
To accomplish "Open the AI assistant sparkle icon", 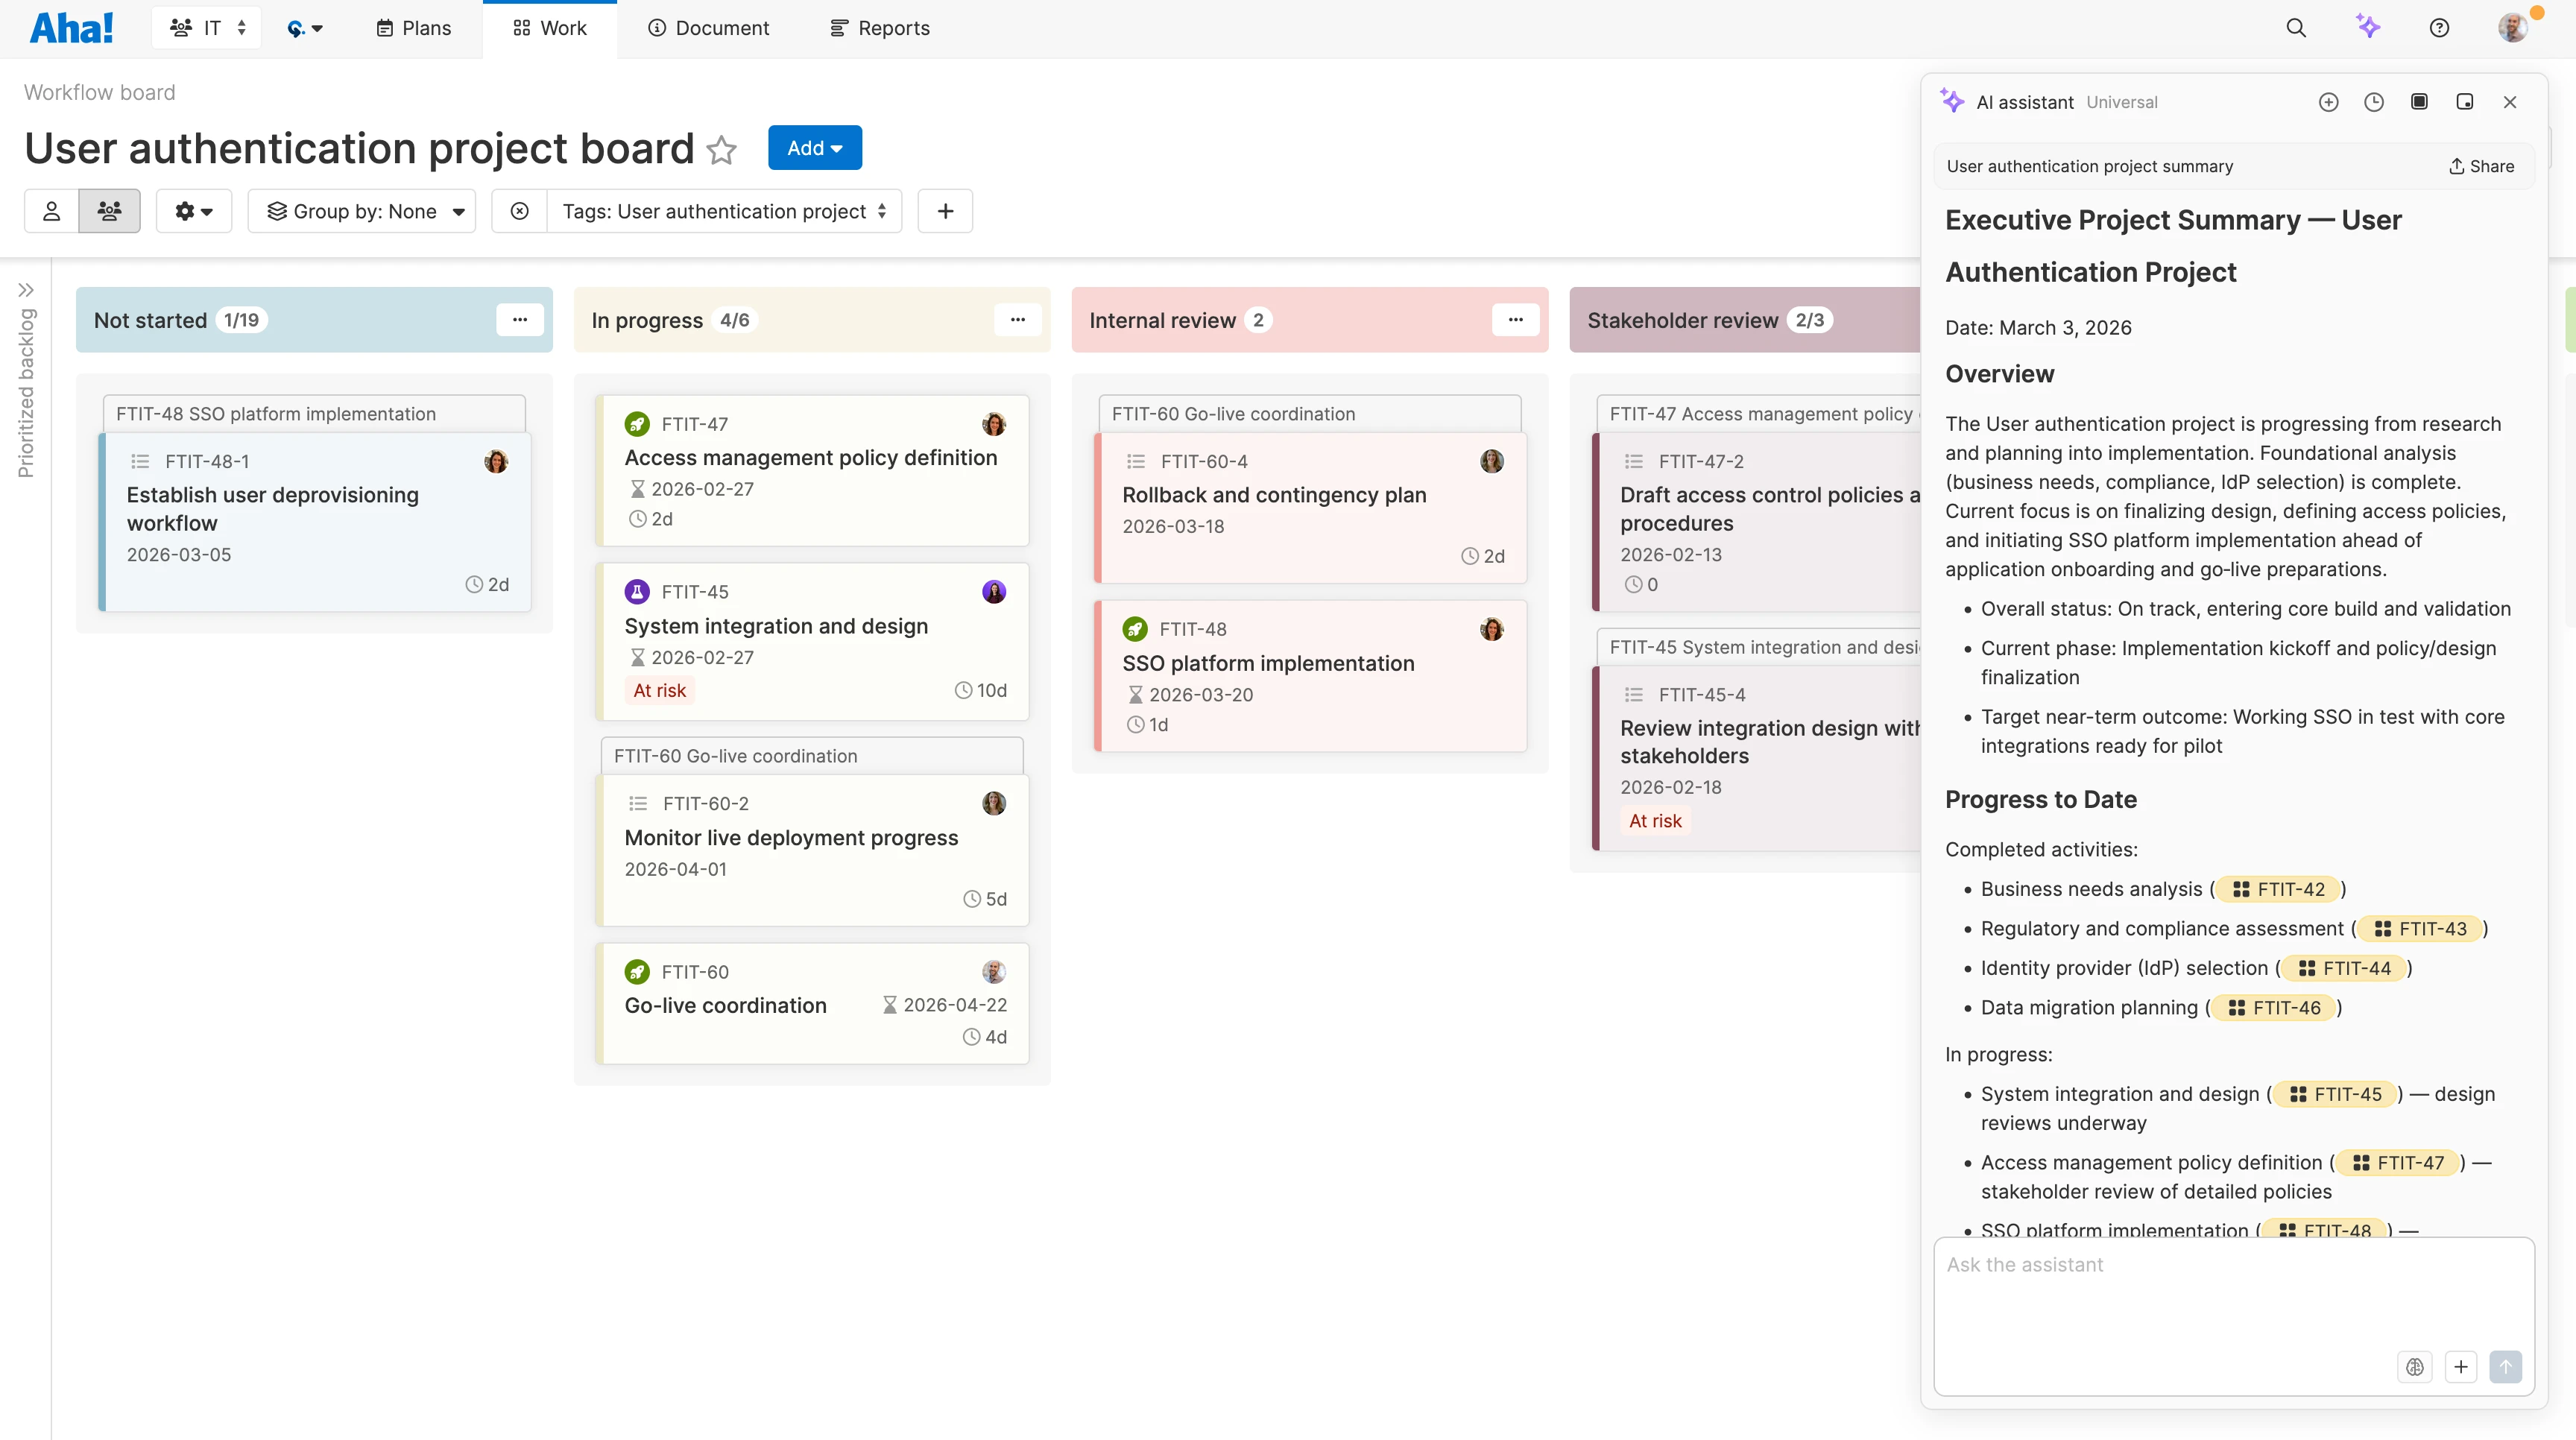I will point(2369,27).
